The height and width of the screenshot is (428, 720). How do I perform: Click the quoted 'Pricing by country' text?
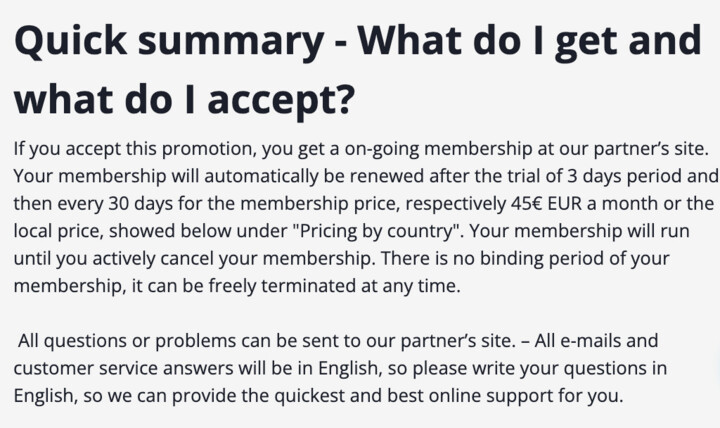coord(376,231)
